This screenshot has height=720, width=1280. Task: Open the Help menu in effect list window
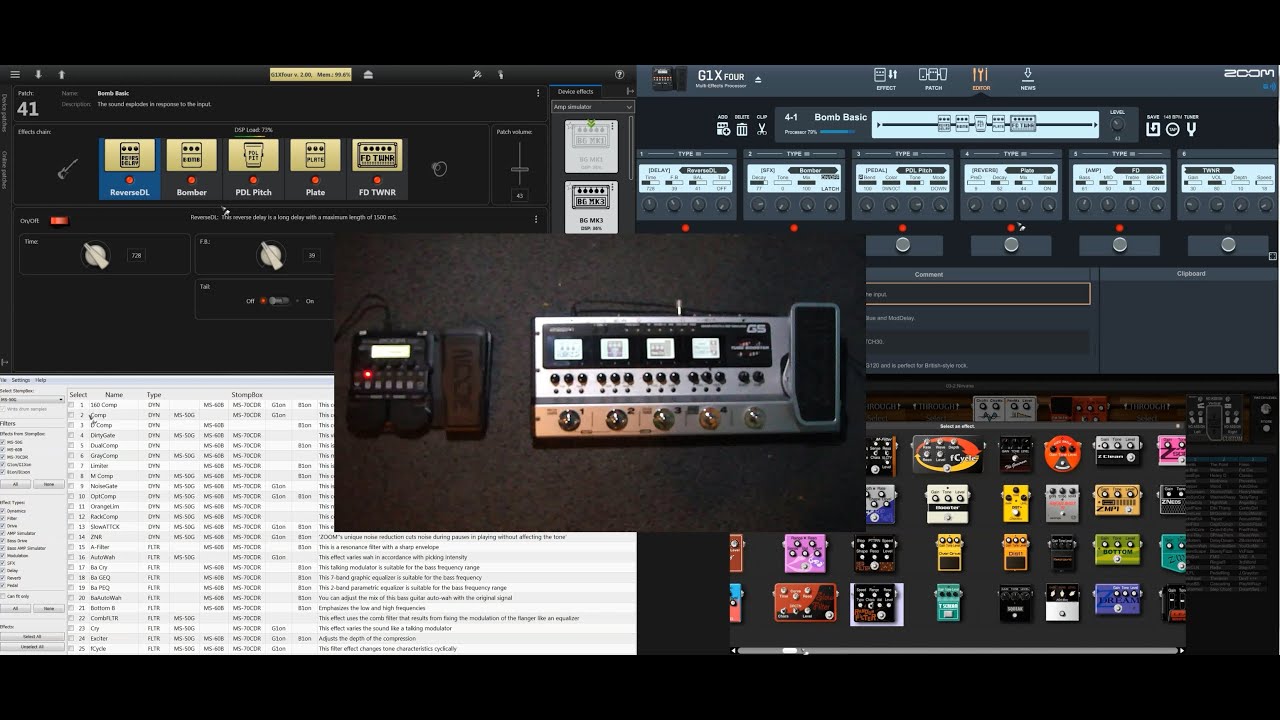tap(41, 380)
